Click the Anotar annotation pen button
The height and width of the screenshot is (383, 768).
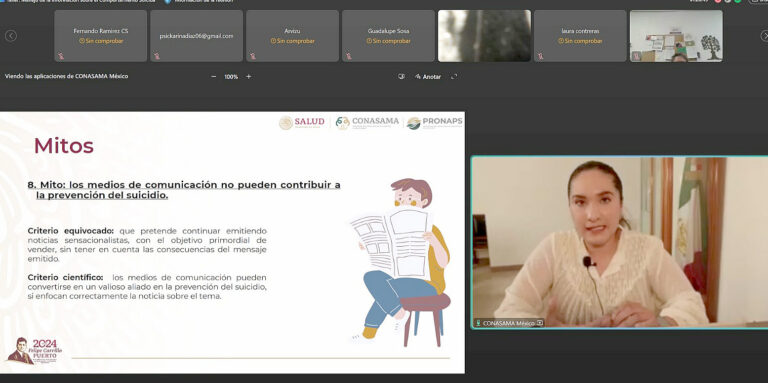(x=428, y=76)
